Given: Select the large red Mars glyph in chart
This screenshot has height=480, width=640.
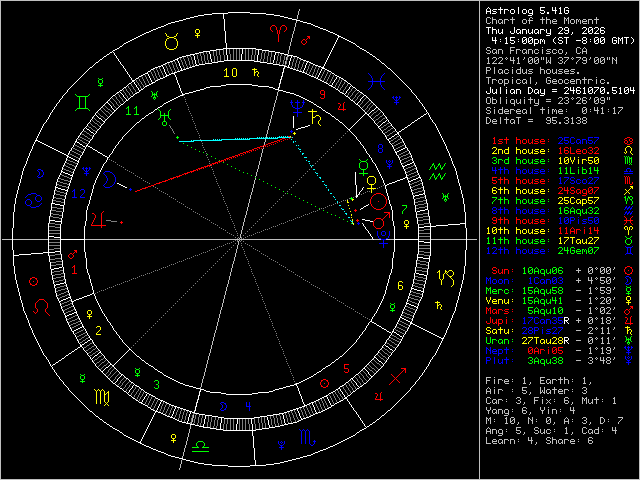Looking at the screenshot, I should tap(381, 220).
